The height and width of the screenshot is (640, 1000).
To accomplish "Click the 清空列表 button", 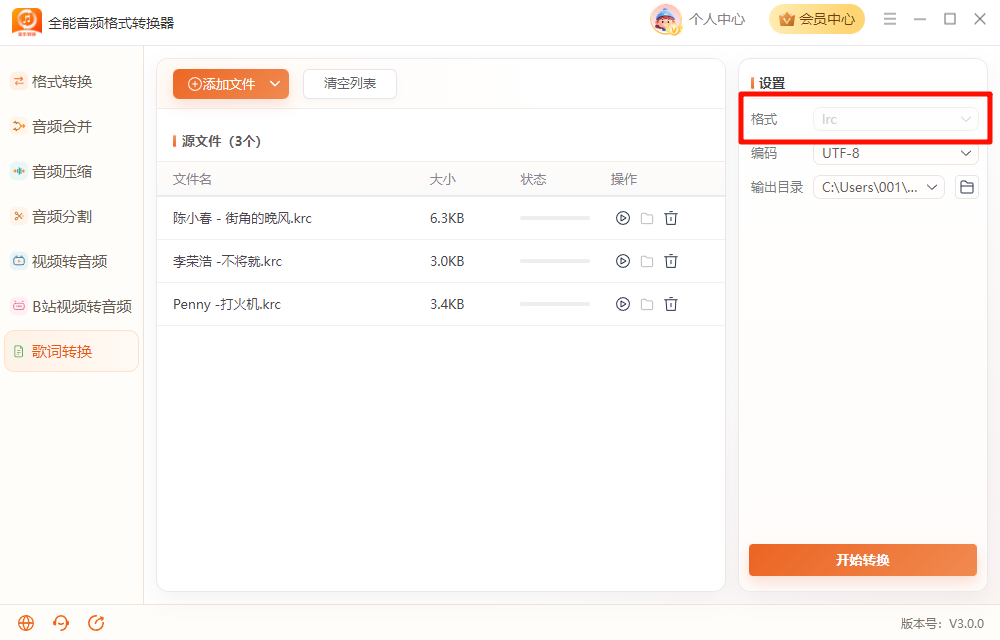I will pos(349,84).
